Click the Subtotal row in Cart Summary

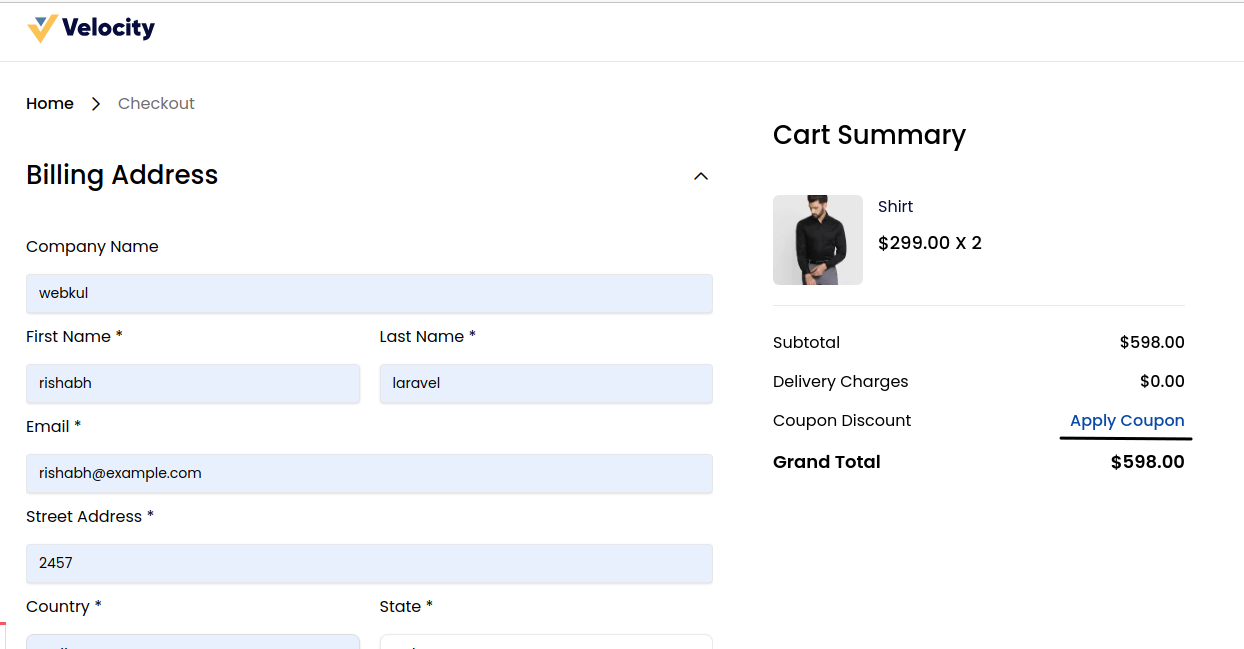point(806,342)
